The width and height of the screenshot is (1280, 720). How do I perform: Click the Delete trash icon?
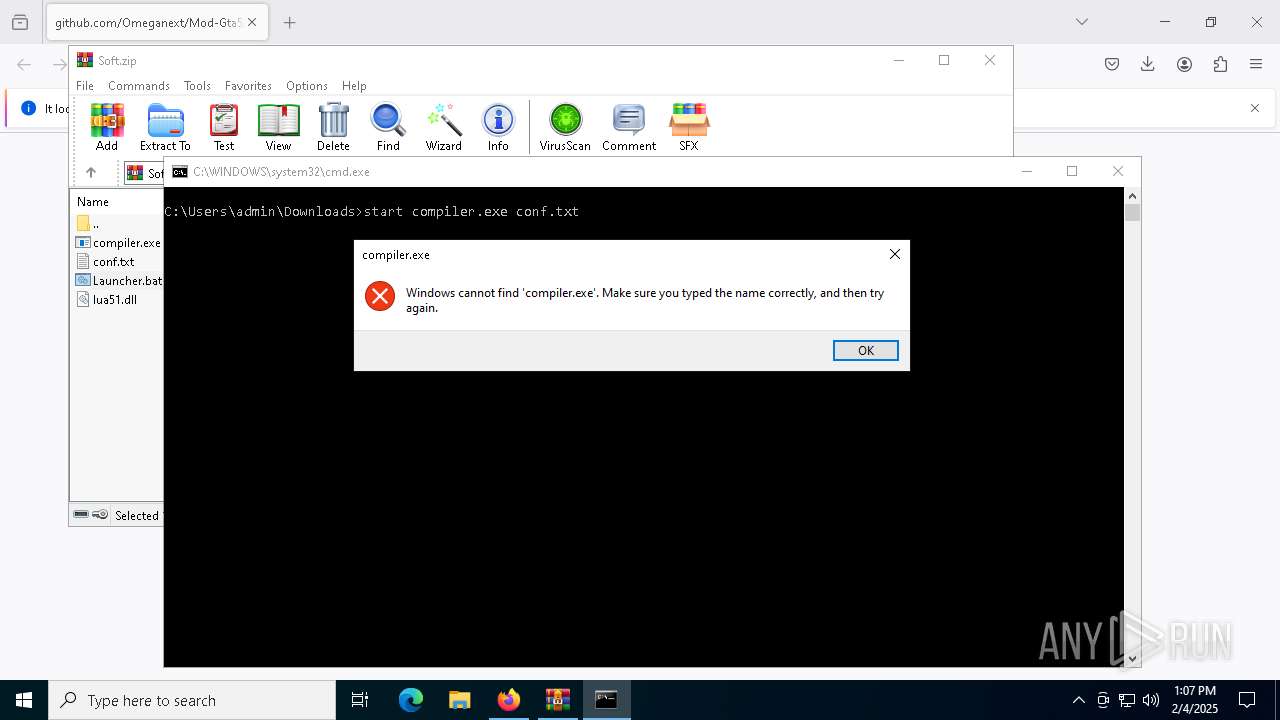tap(333, 127)
